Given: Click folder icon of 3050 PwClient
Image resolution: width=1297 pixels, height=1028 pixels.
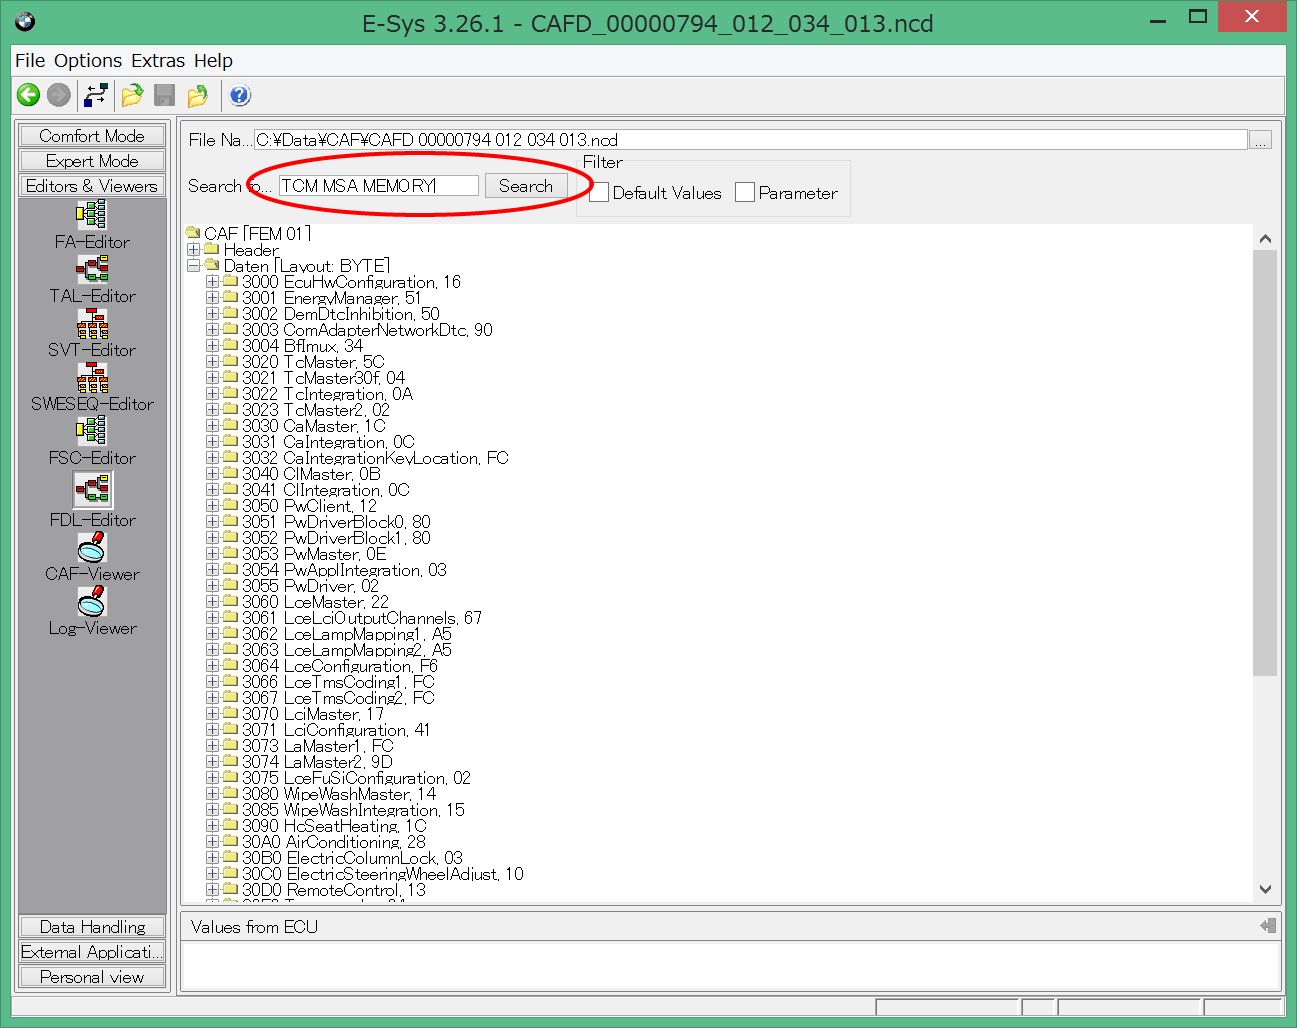Looking at the screenshot, I should (231, 506).
